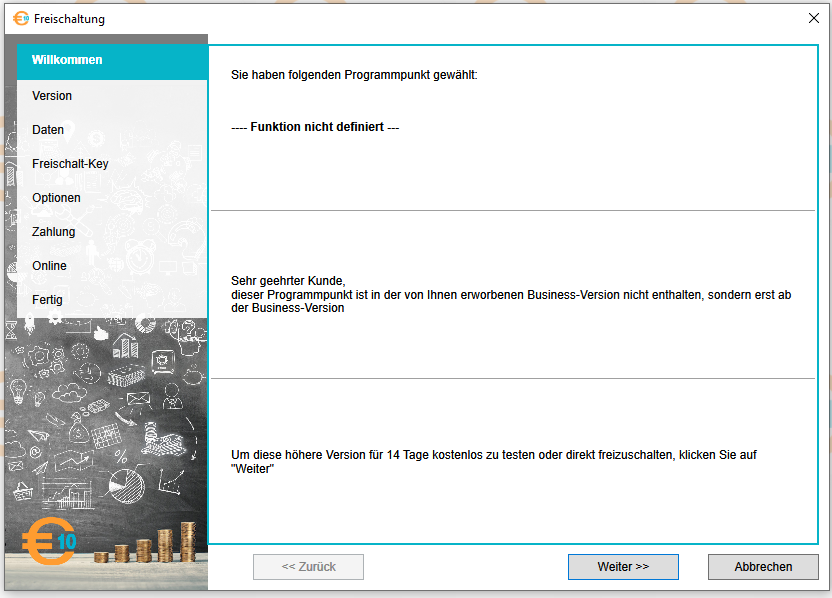Go to the Daten step
Screen dimensions: 832x598
(x=48, y=130)
